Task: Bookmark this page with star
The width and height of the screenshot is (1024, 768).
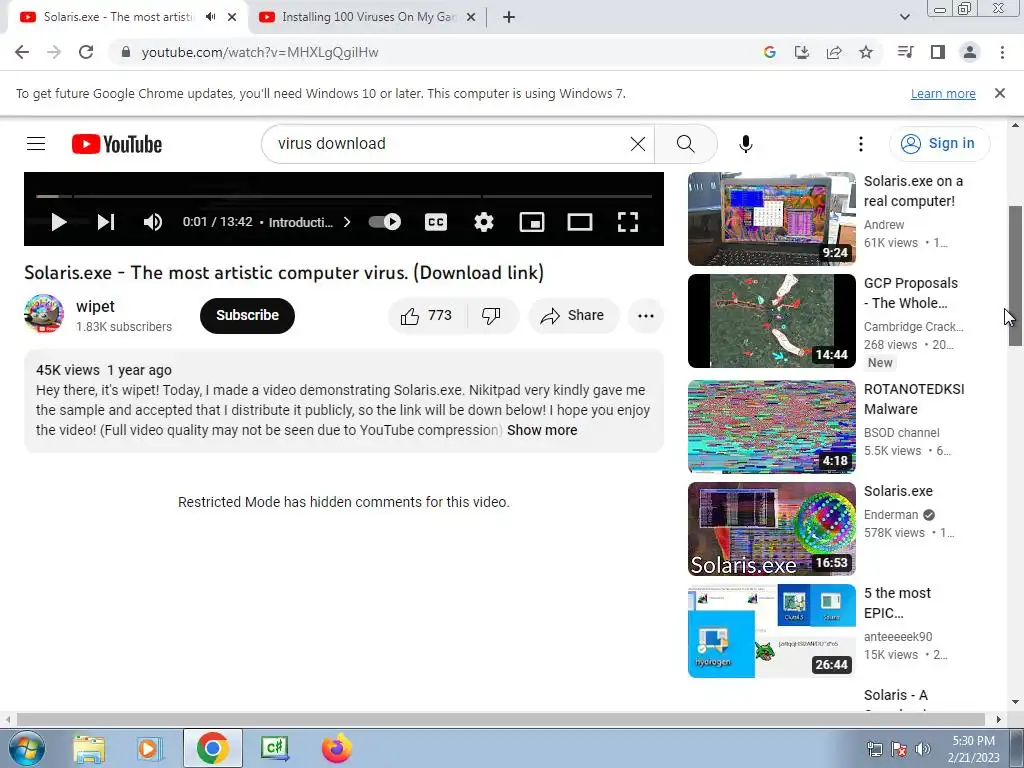Action: click(866, 52)
